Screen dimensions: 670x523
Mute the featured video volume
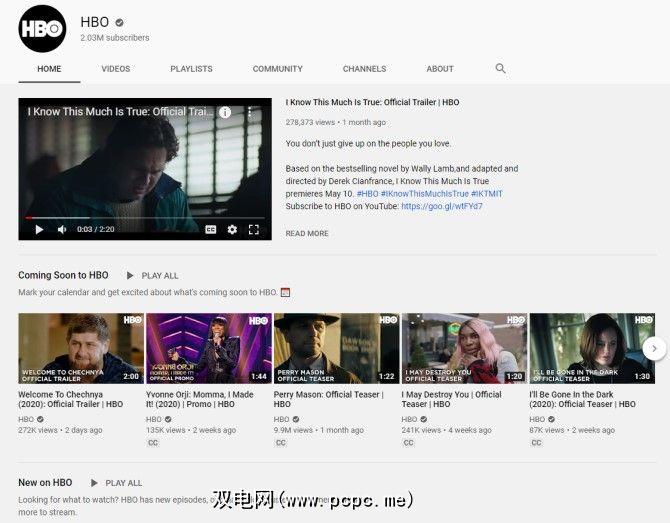62,230
